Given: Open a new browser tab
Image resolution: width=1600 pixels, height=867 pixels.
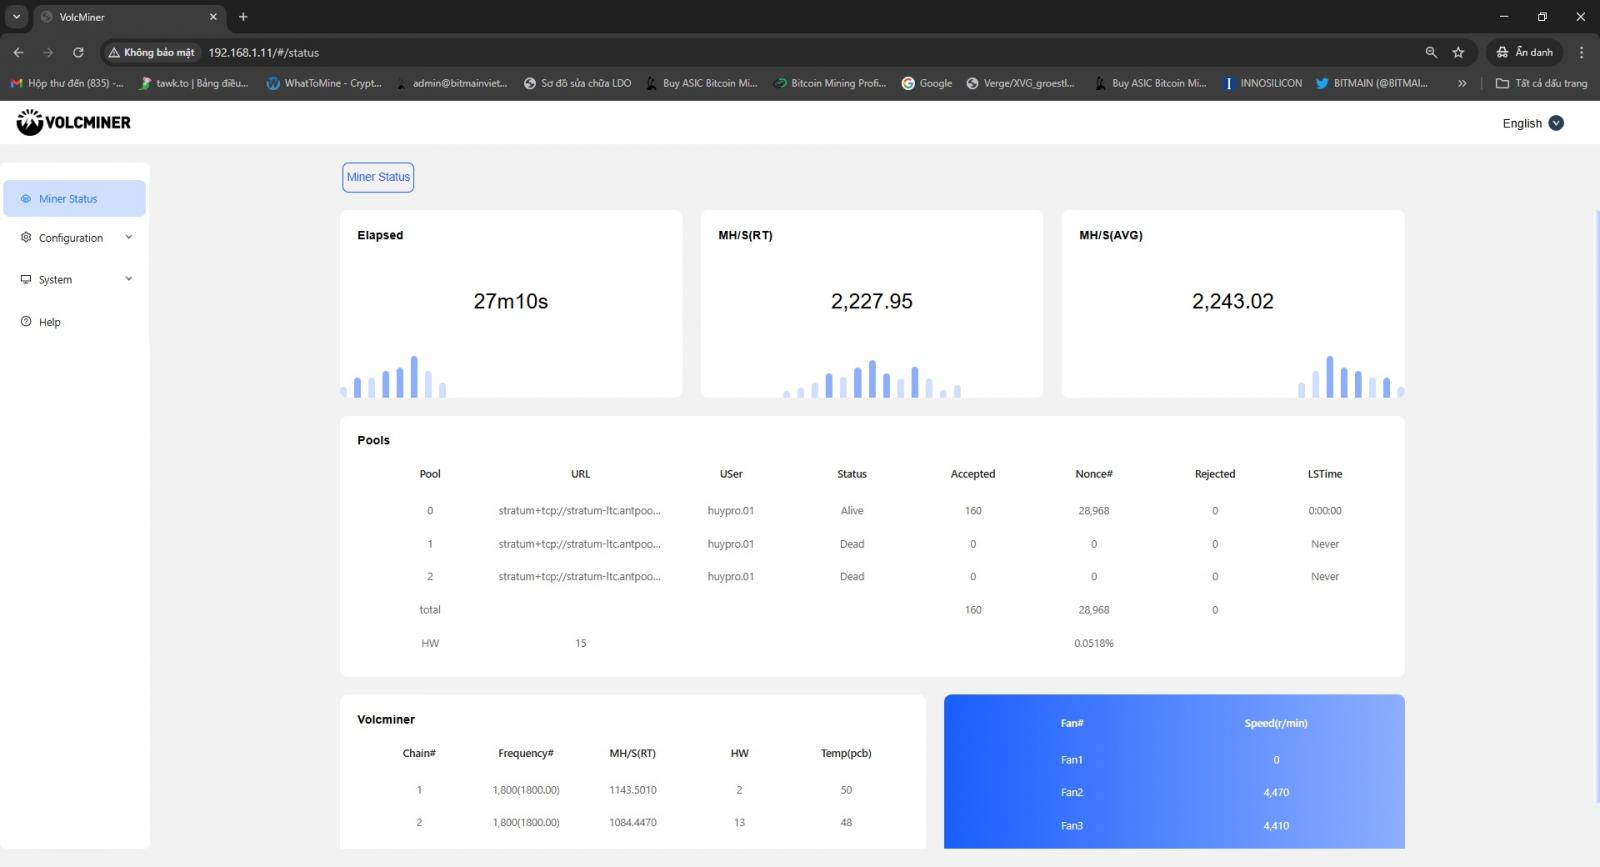Looking at the screenshot, I should tap(243, 17).
